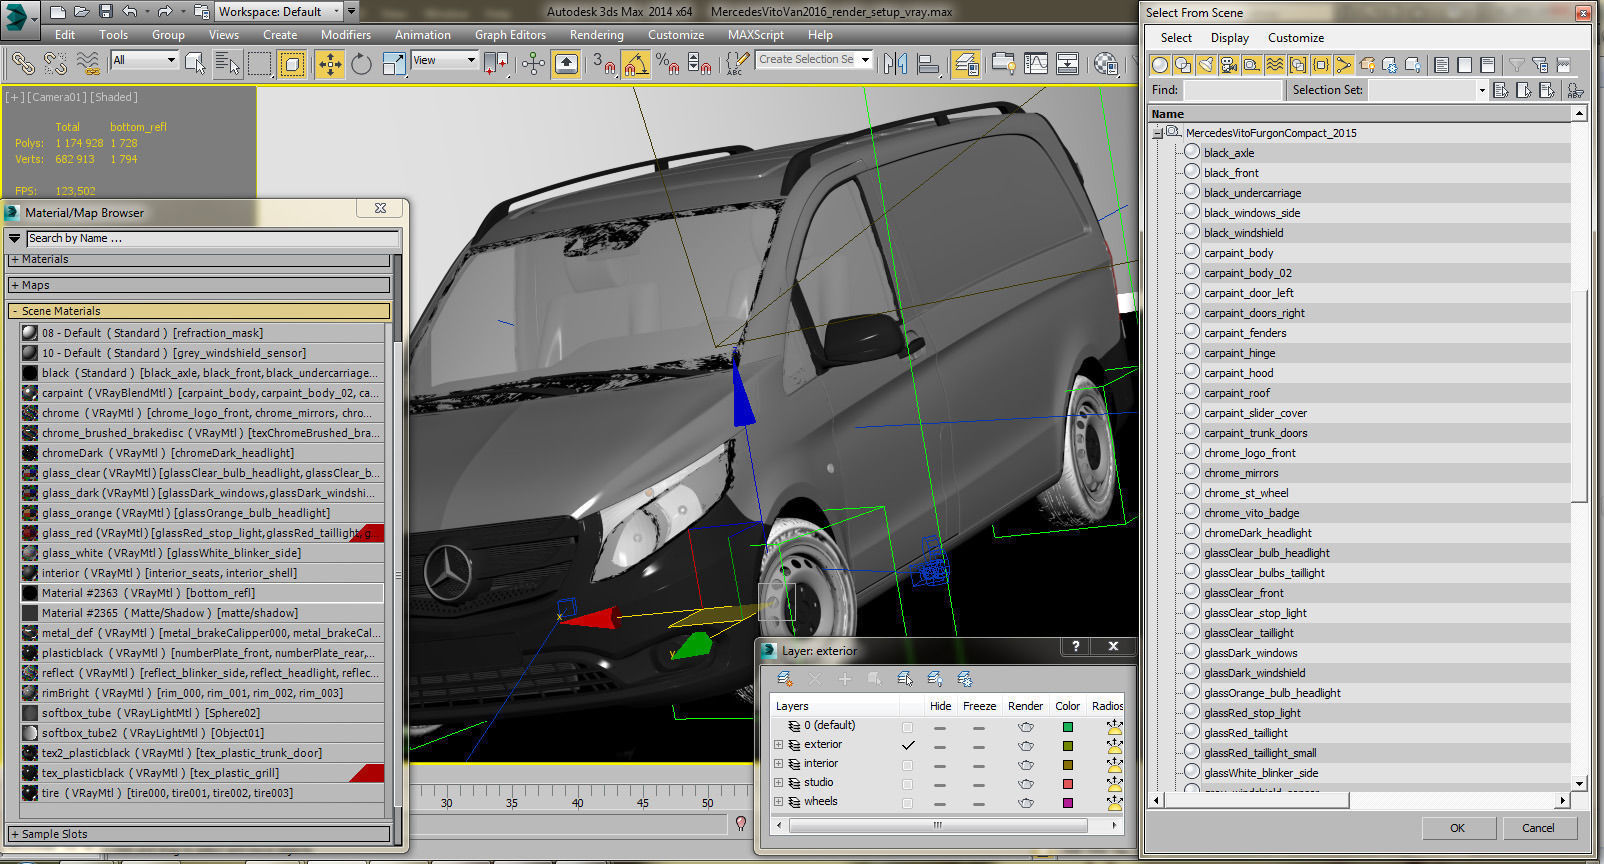Image resolution: width=1604 pixels, height=864 pixels.
Task: Expand the exterior layer in Layer dialog
Action: point(778,745)
